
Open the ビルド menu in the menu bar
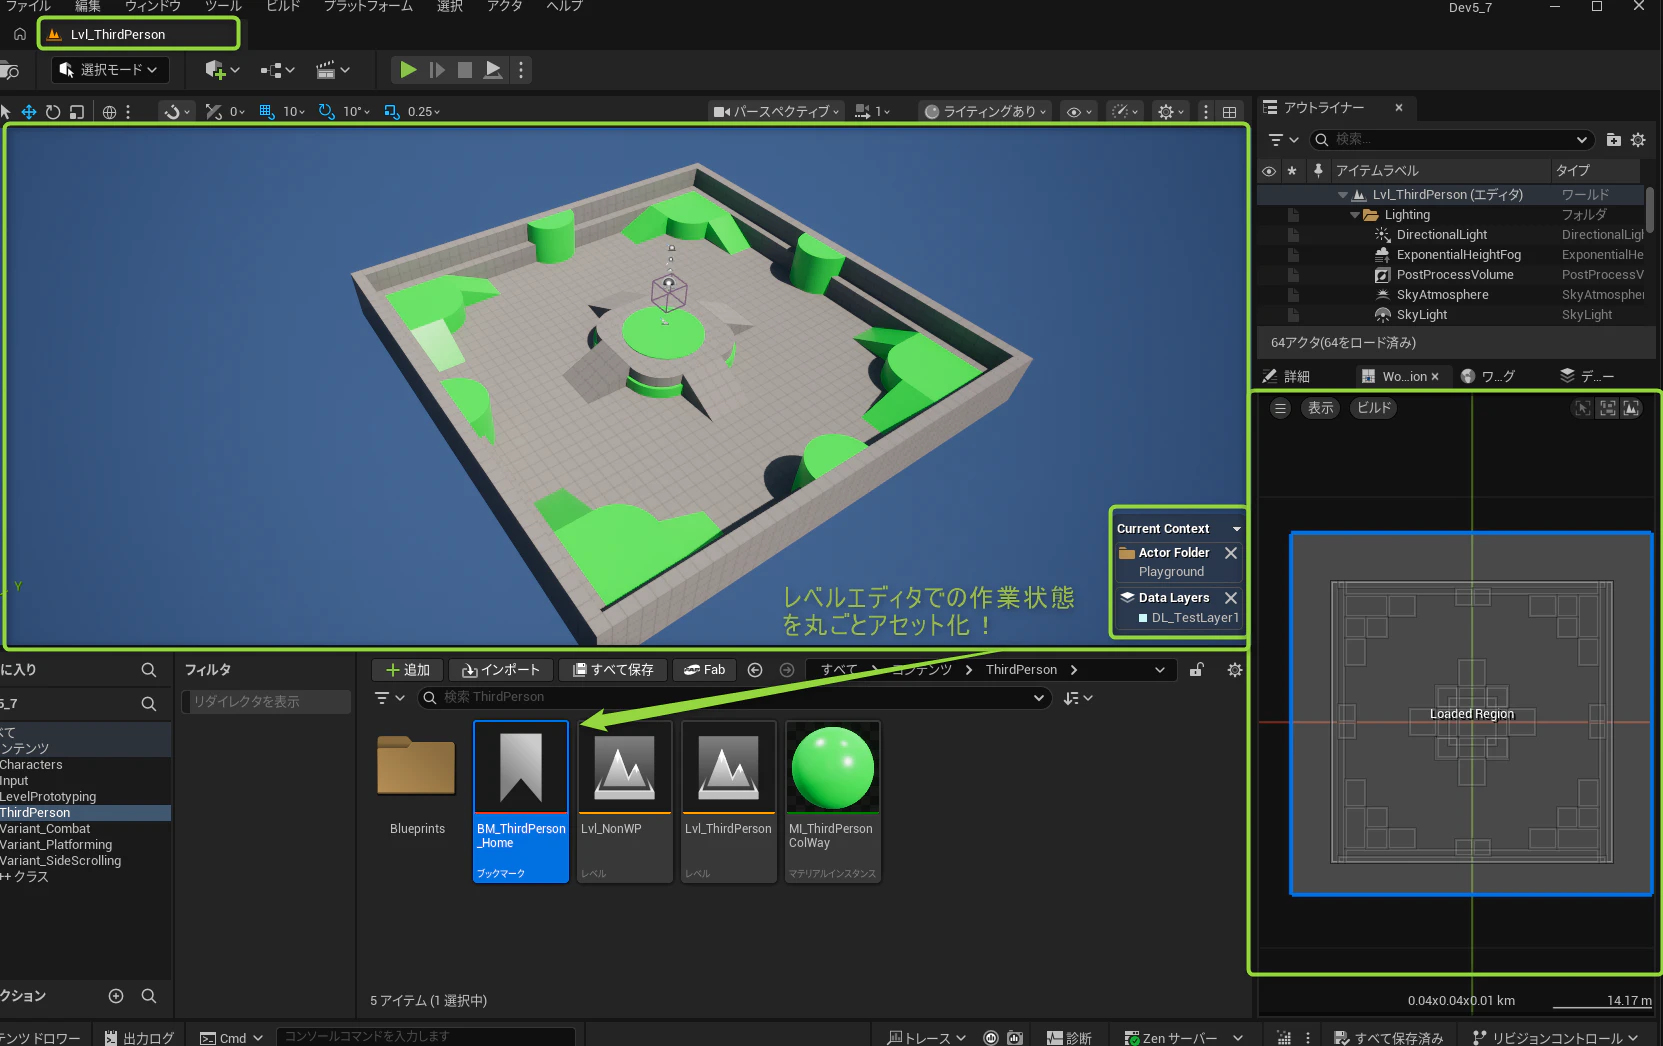[283, 7]
